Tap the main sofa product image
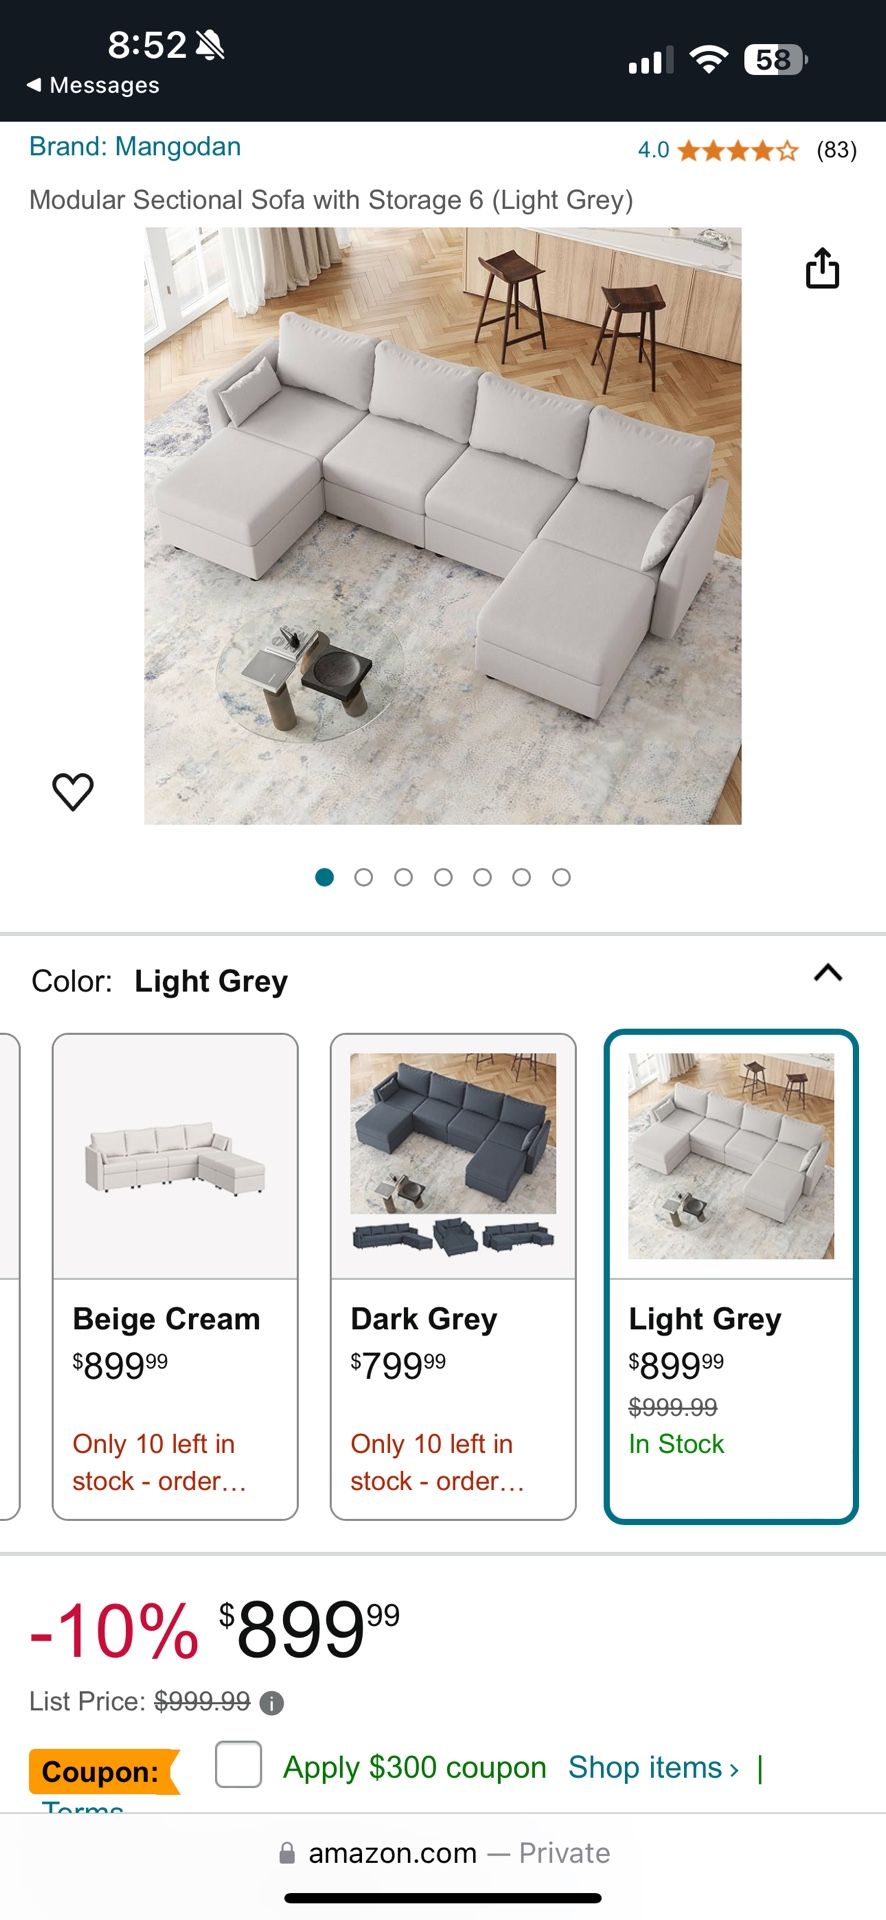This screenshot has width=886, height=1920. [x=443, y=526]
